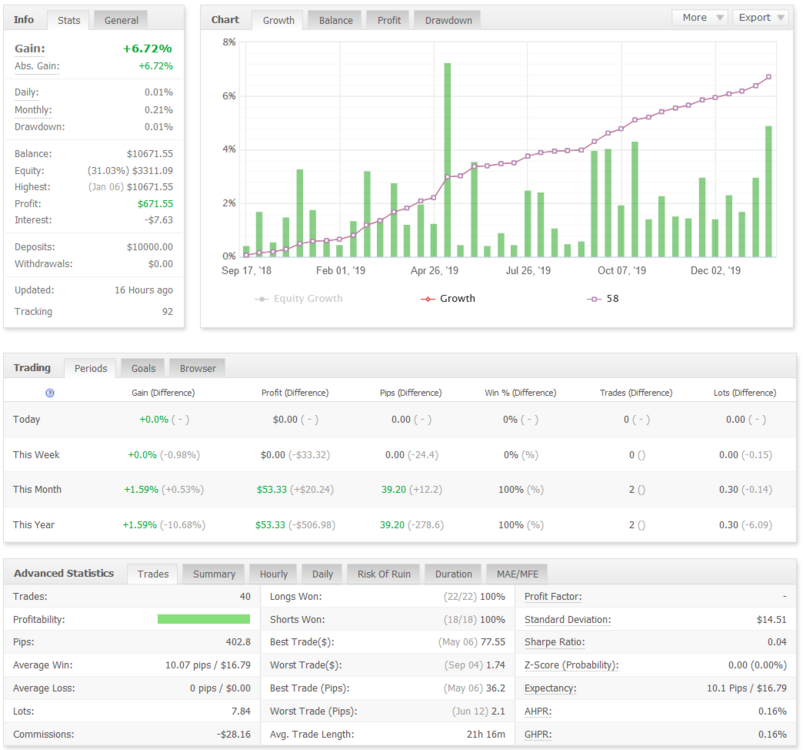Viewport: 803px width, 750px height.
Task: Click the Lots (Difference) column header
Action: tap(745, 393)
